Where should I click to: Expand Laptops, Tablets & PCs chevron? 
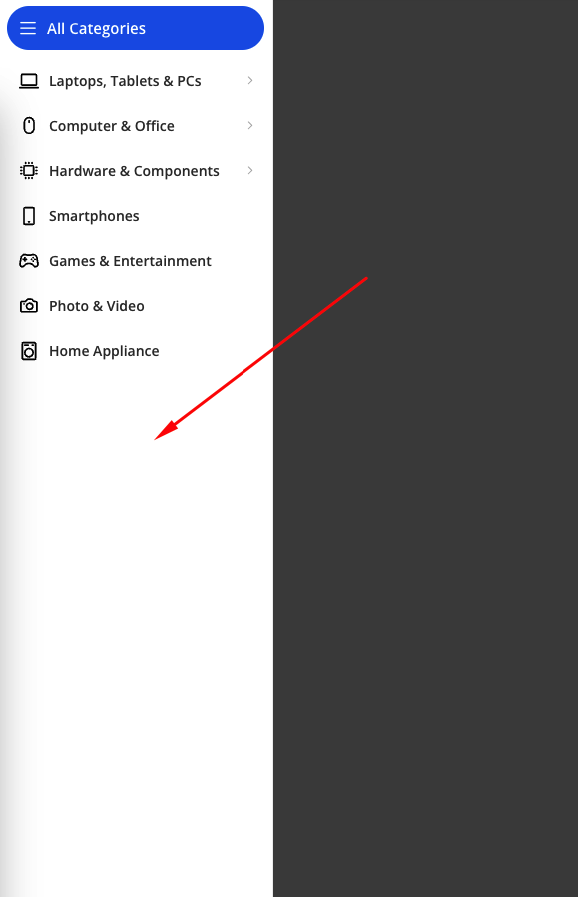coord(250,81)
